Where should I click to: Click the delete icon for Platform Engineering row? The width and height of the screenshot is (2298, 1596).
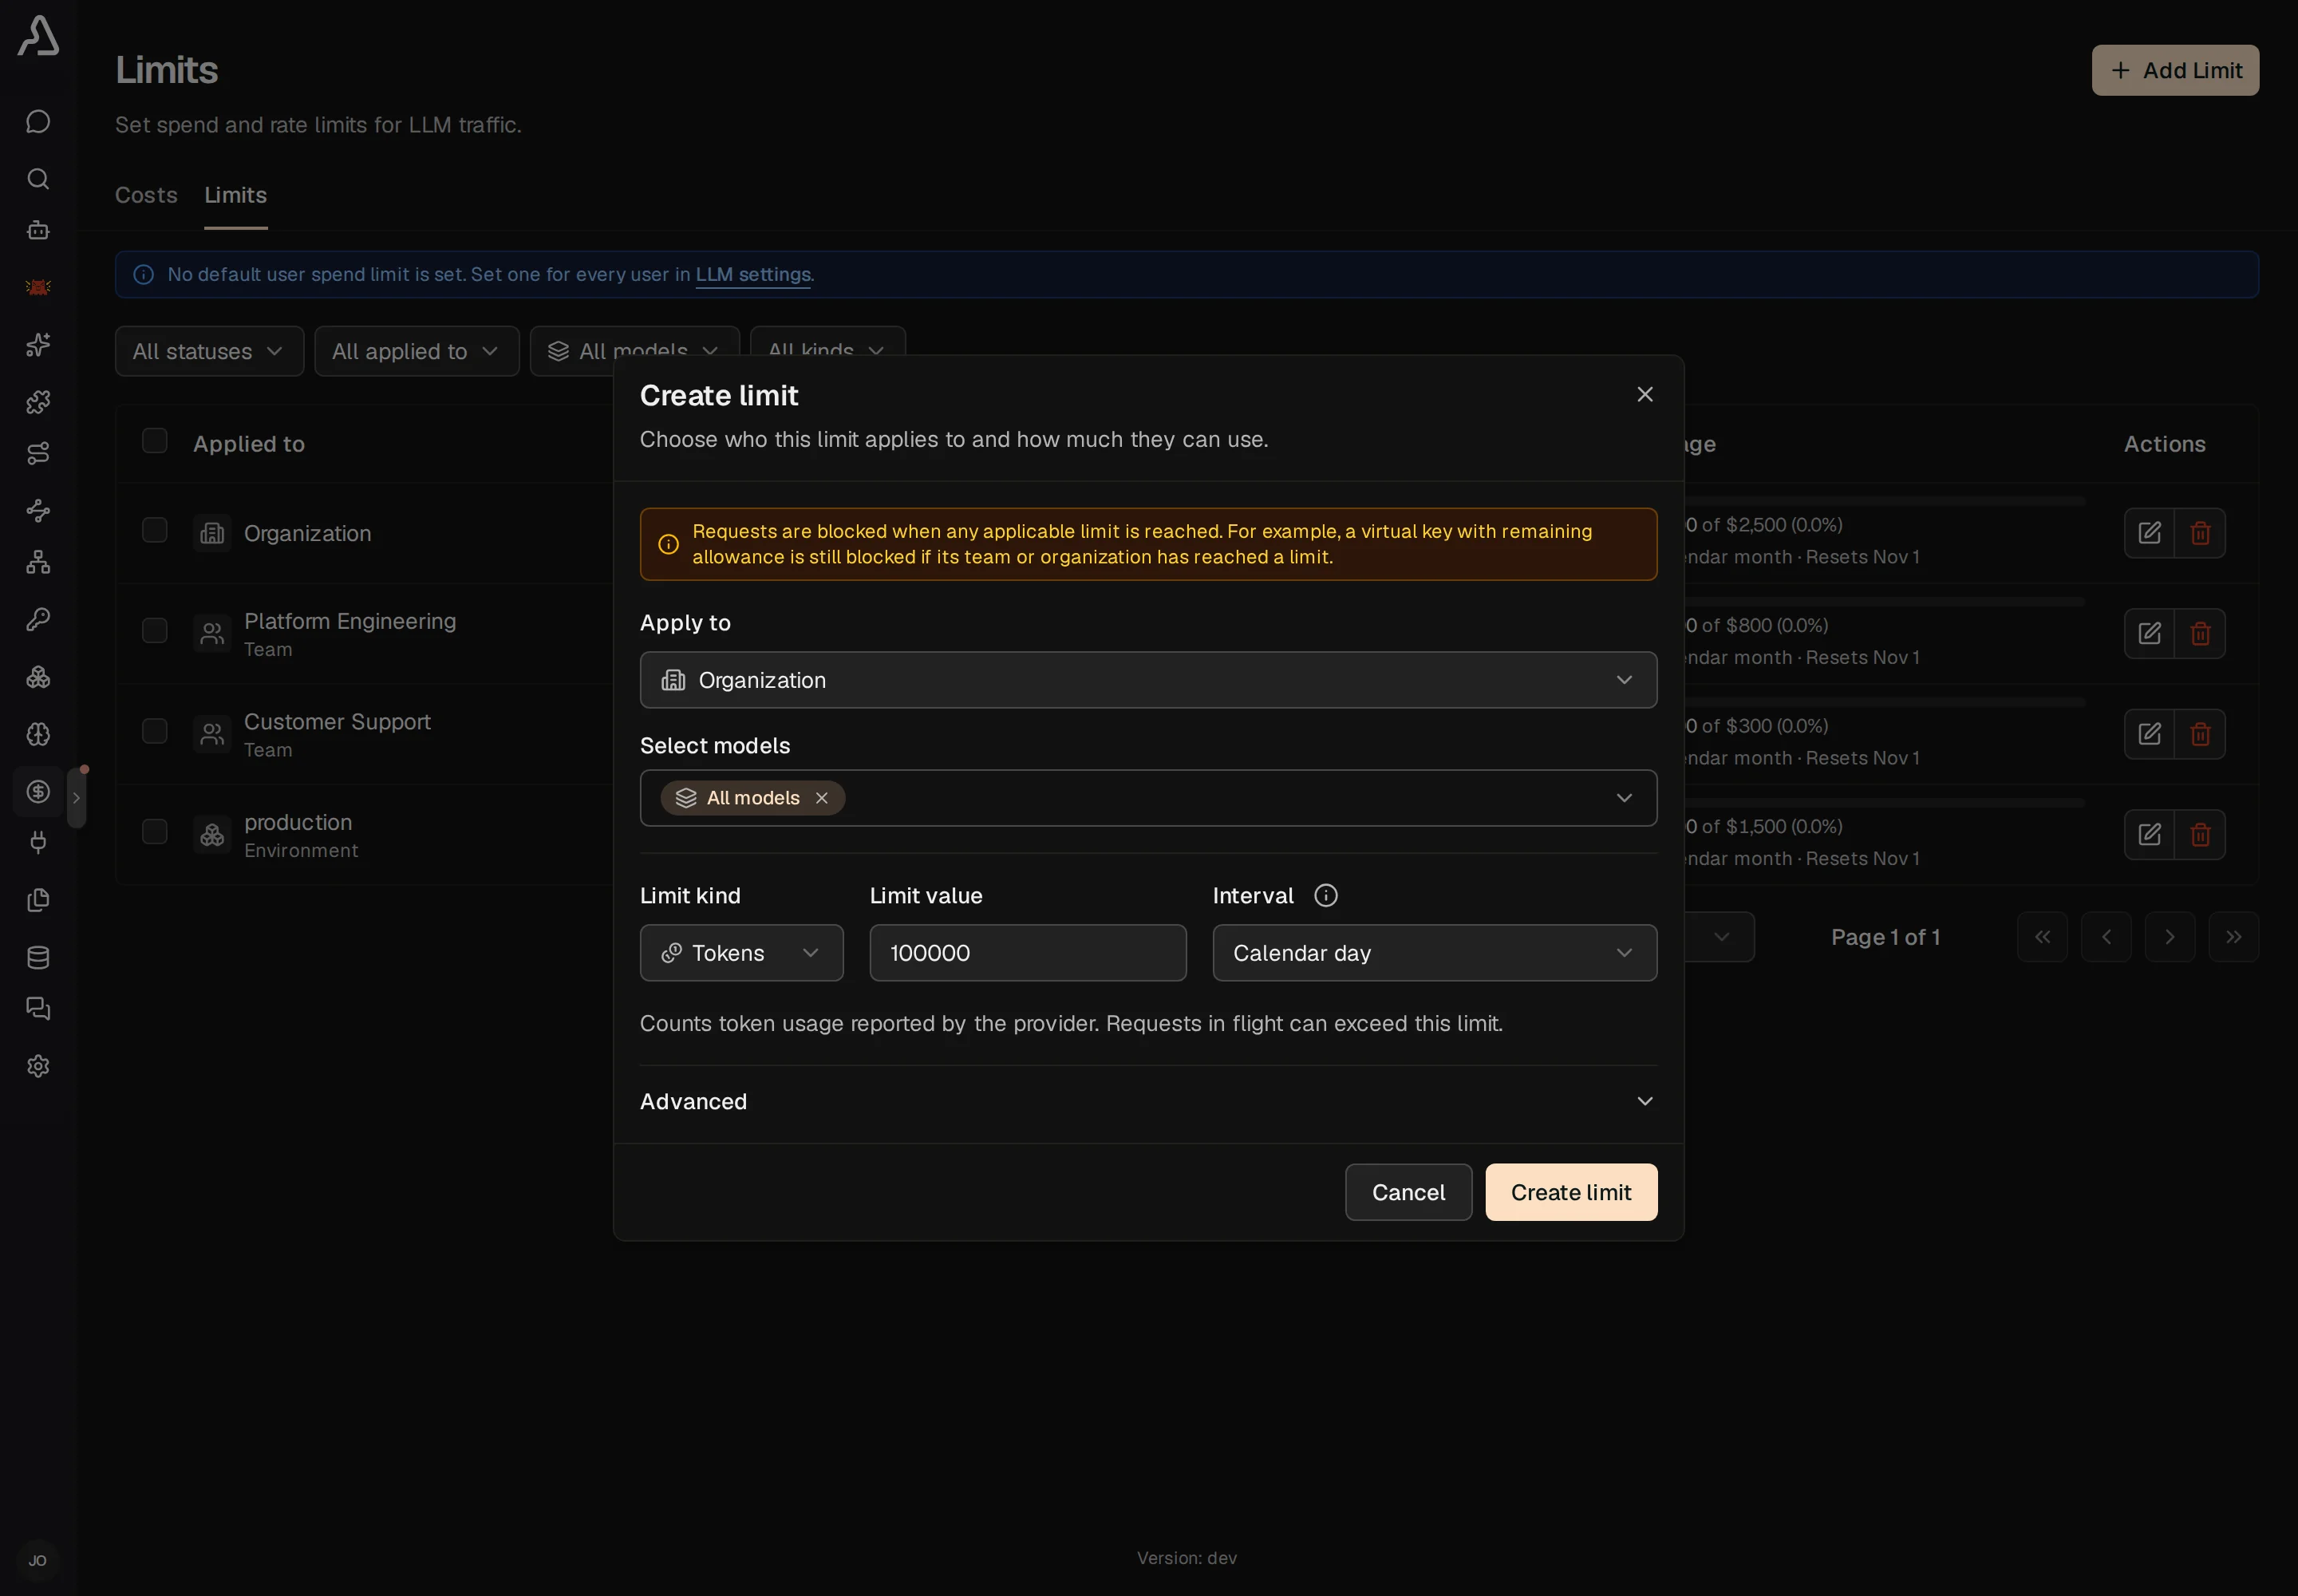click(2200, 634)
